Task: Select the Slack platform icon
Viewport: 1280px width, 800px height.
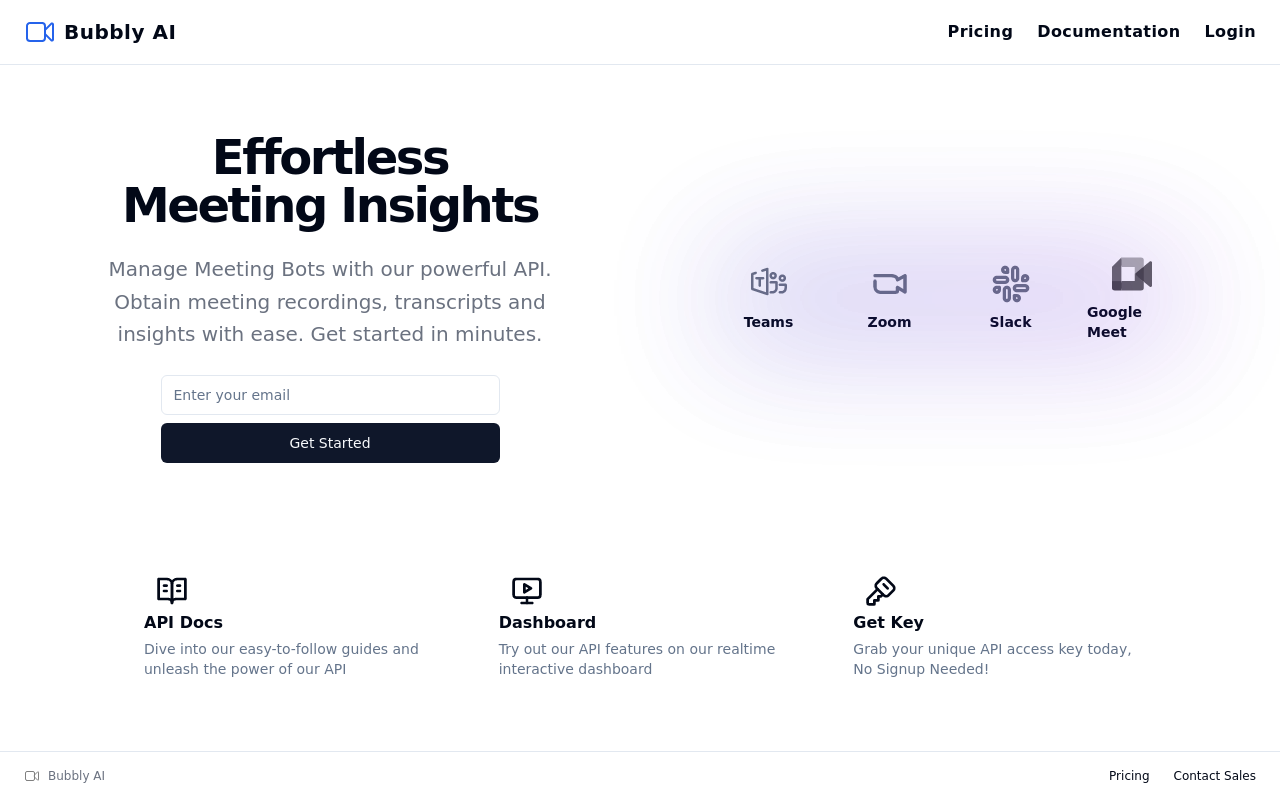Action: click(x=1010, y=284)
